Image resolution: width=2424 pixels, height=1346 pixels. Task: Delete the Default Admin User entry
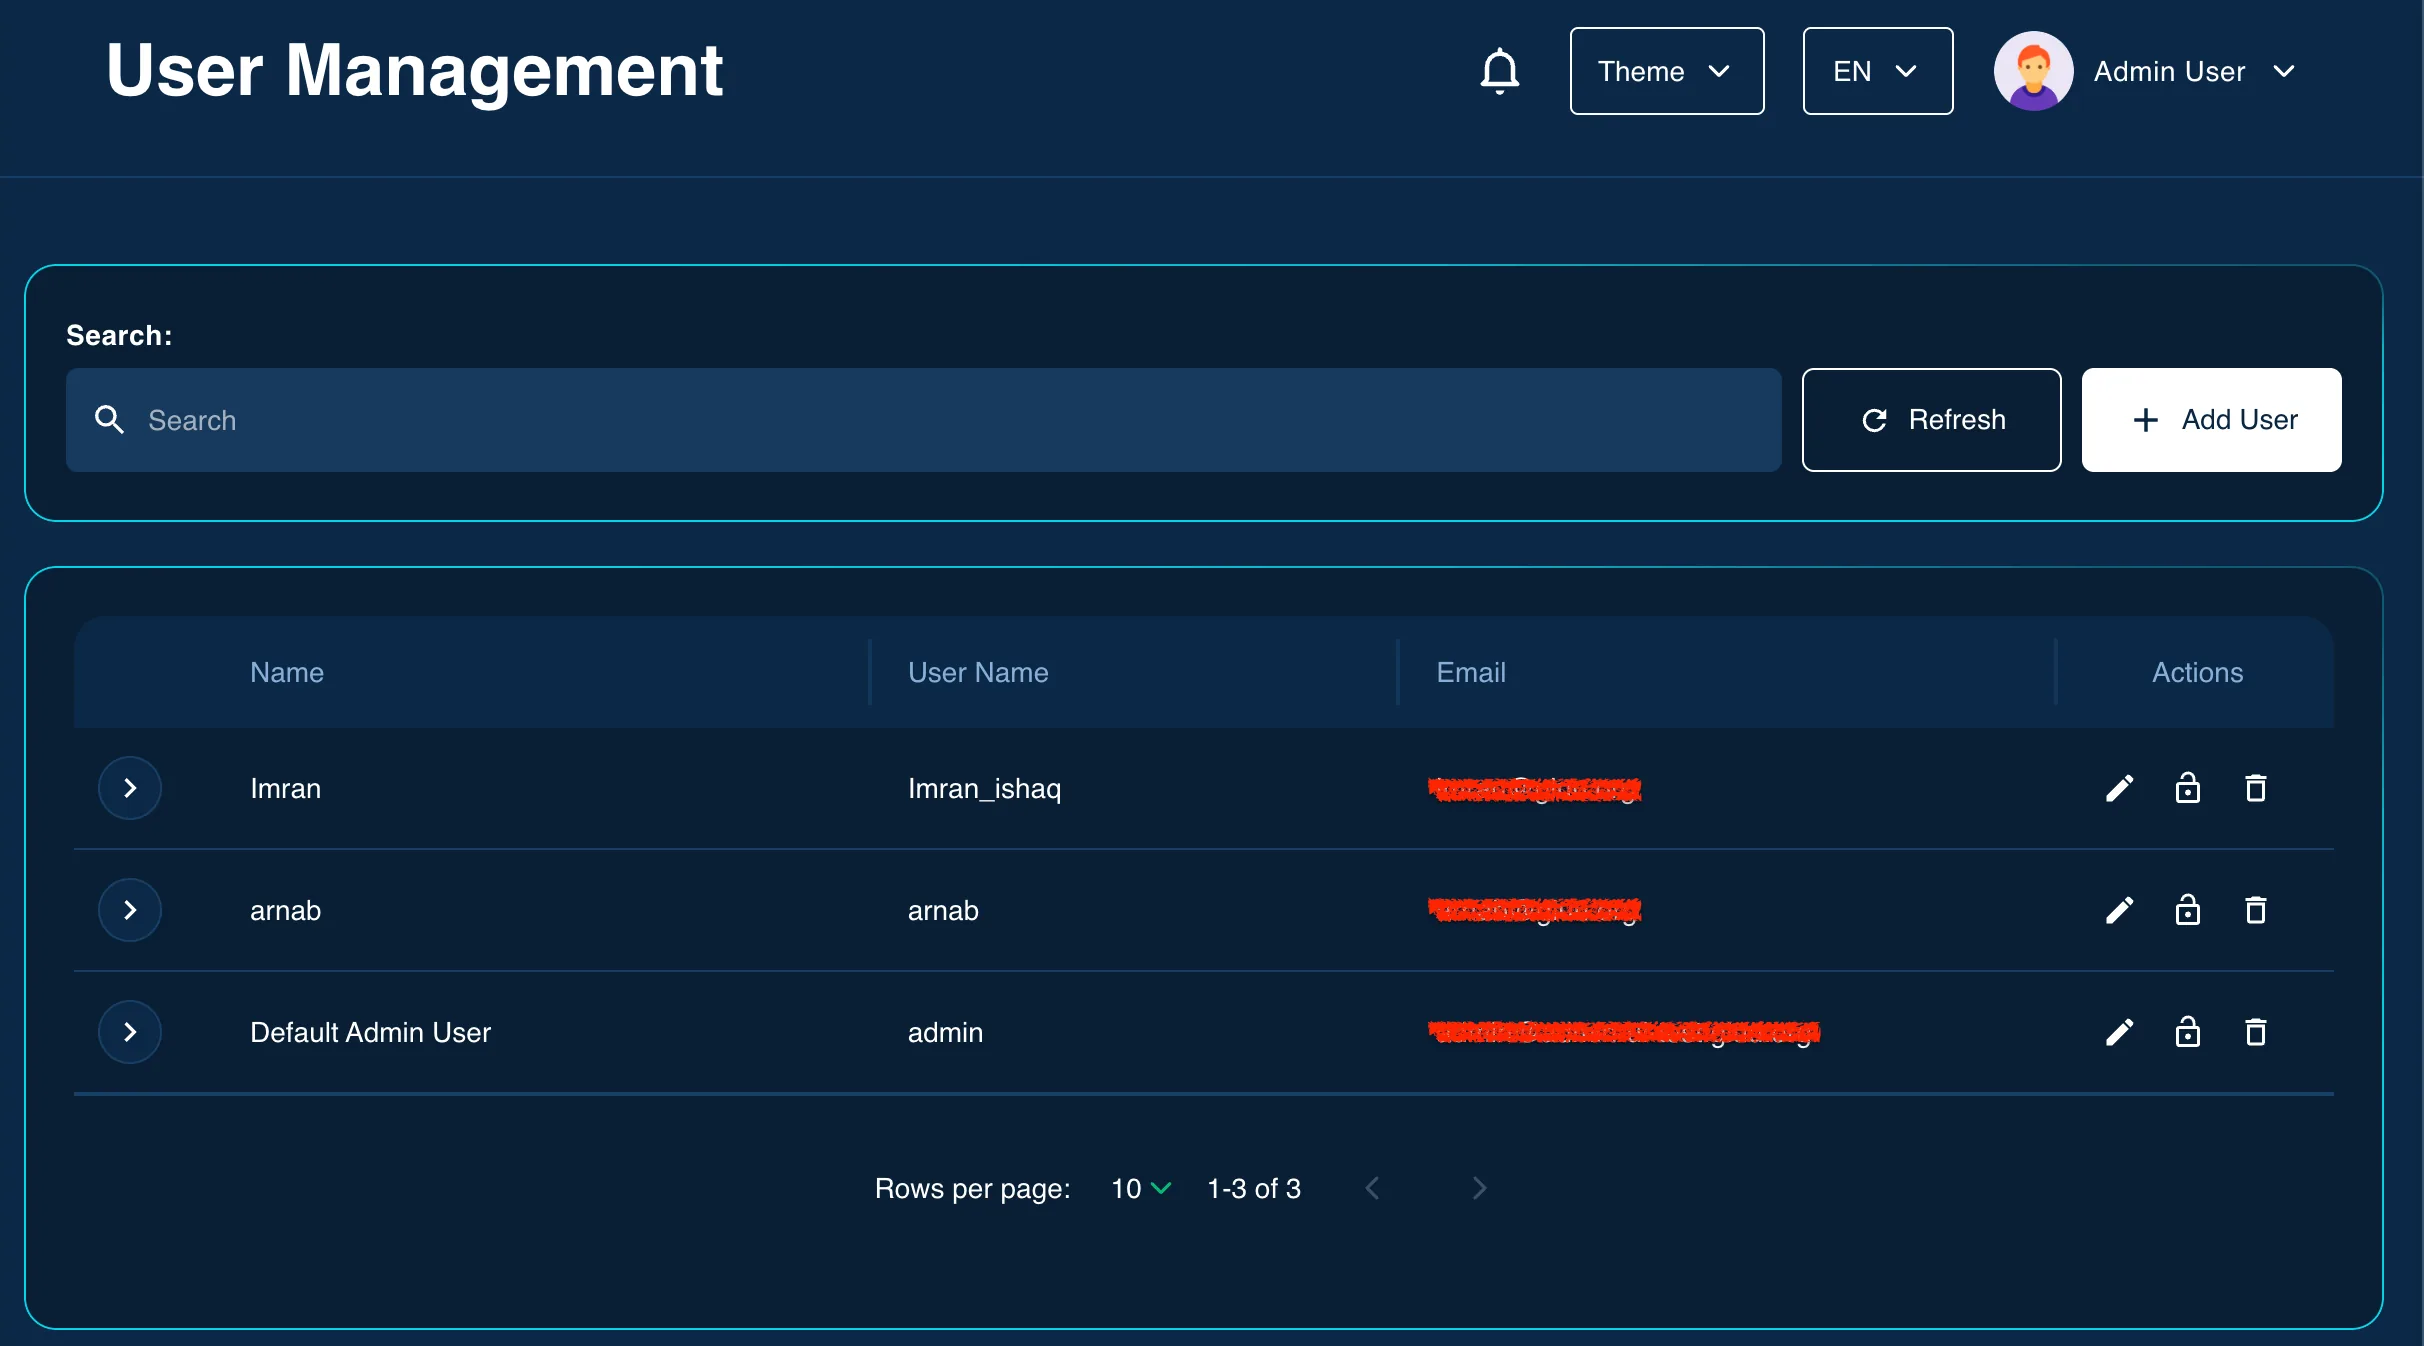pyautogui.click(x=2255, y=1032)
